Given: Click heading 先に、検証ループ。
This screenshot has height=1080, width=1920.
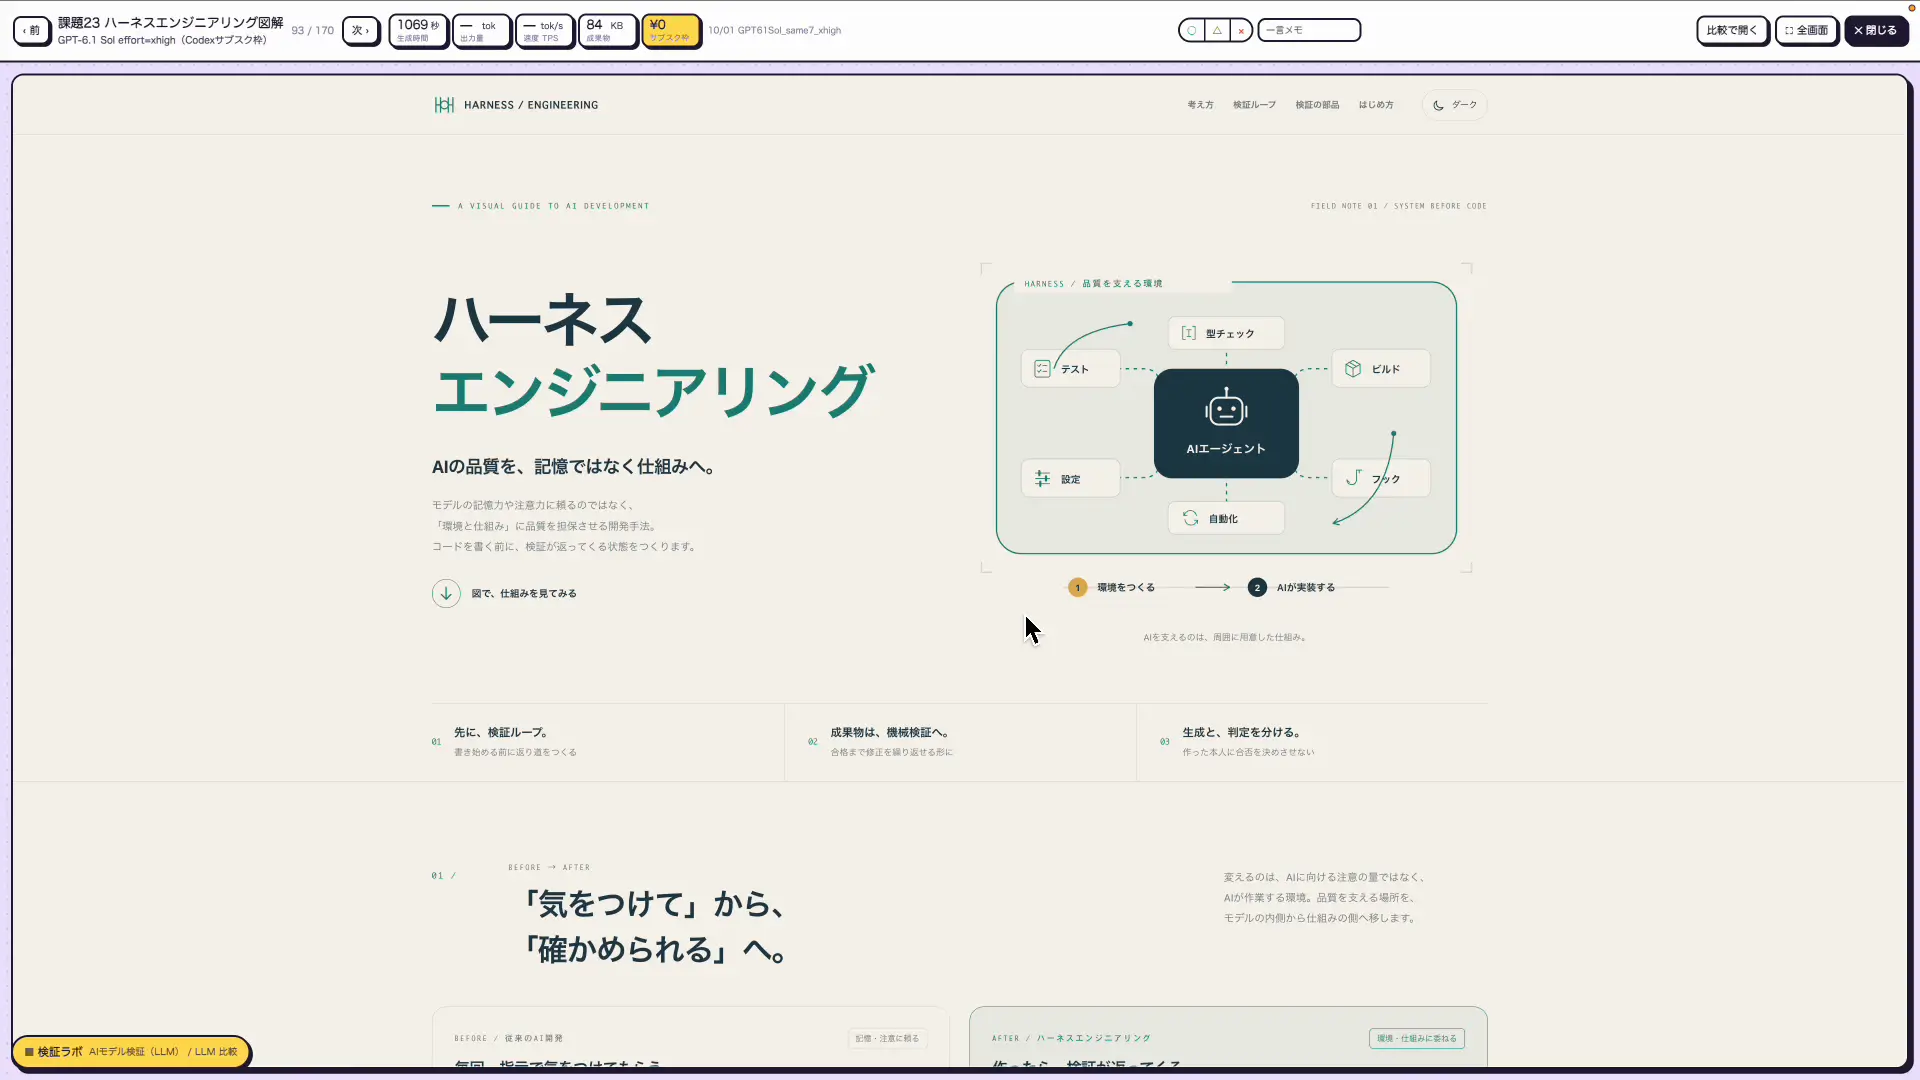Looking at the screenshot, I should click(x=500, y=732).
